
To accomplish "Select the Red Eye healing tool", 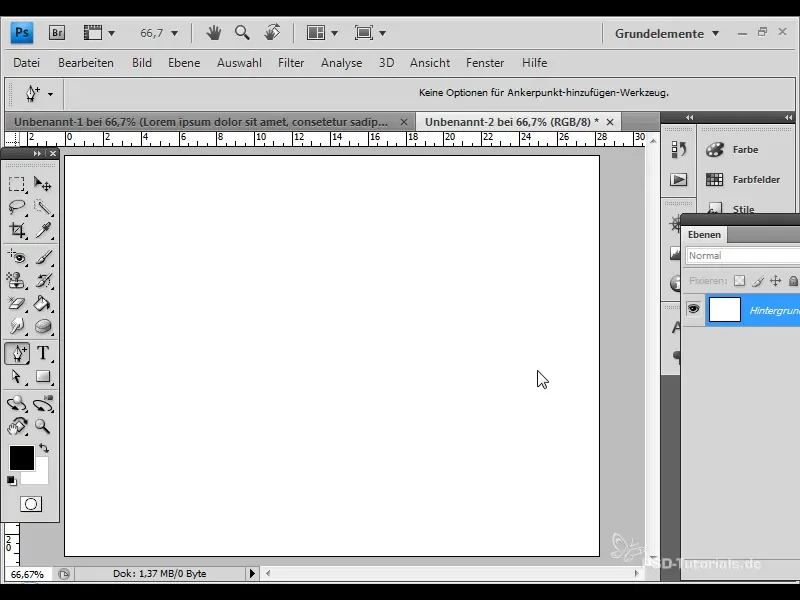I will (x=16, y=257).
